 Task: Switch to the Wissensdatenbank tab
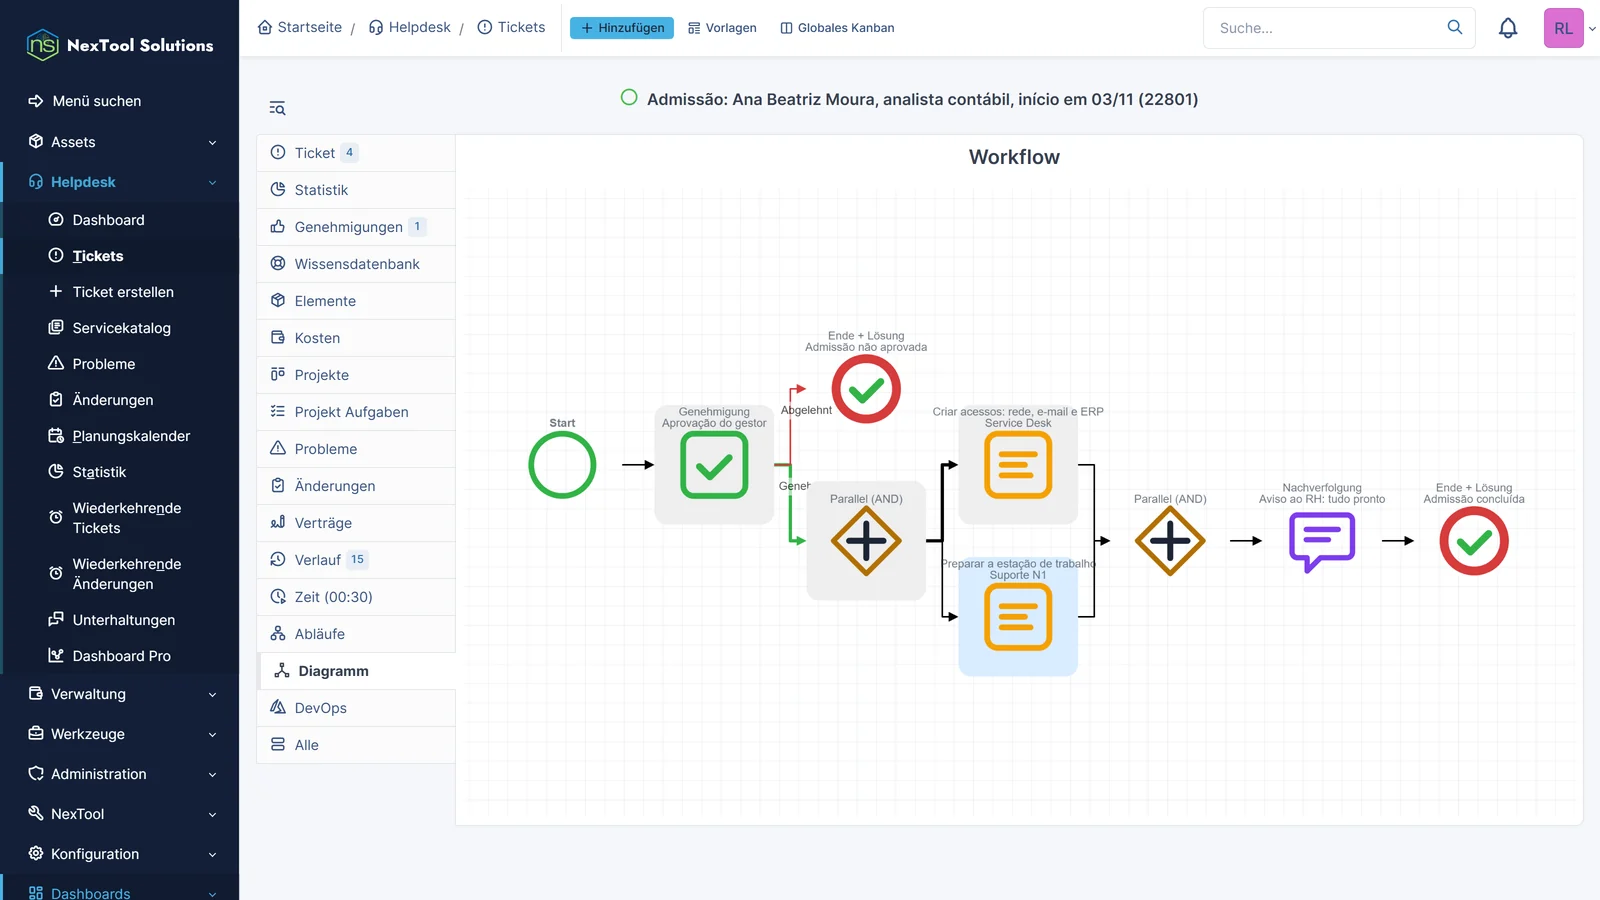tap(356, 264)
